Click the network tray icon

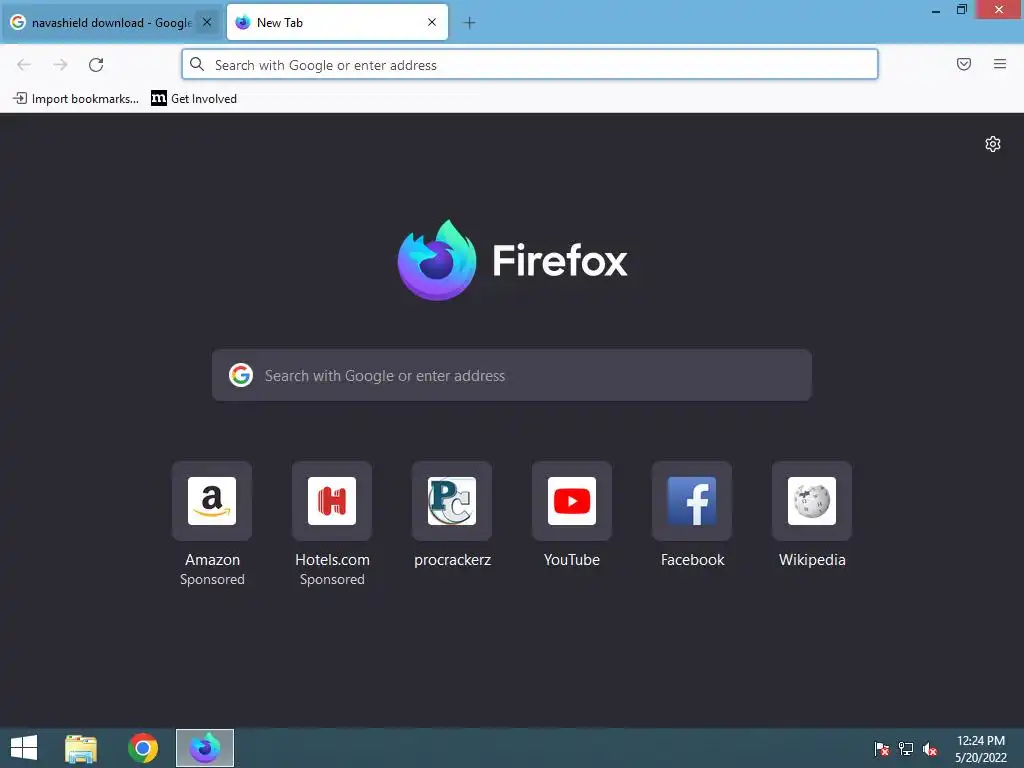tap(906, 748)
